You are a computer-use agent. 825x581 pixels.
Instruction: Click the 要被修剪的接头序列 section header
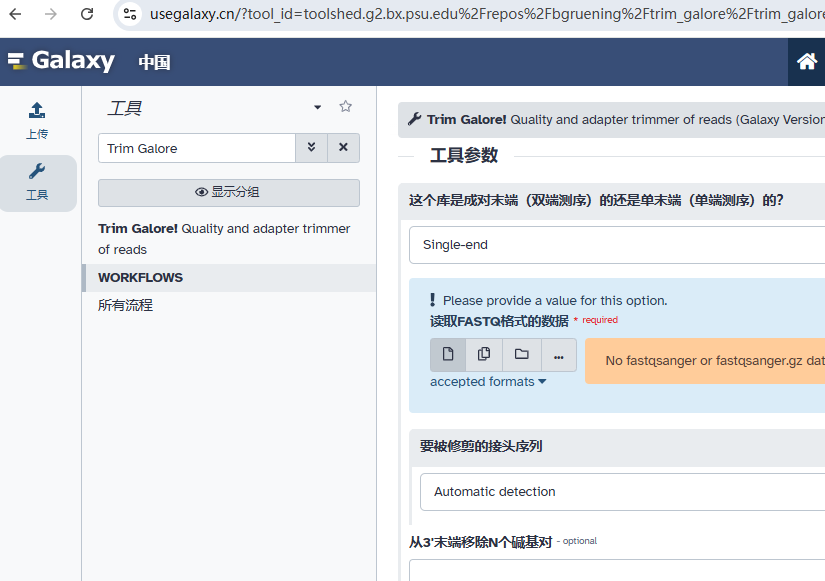point(617,447)
